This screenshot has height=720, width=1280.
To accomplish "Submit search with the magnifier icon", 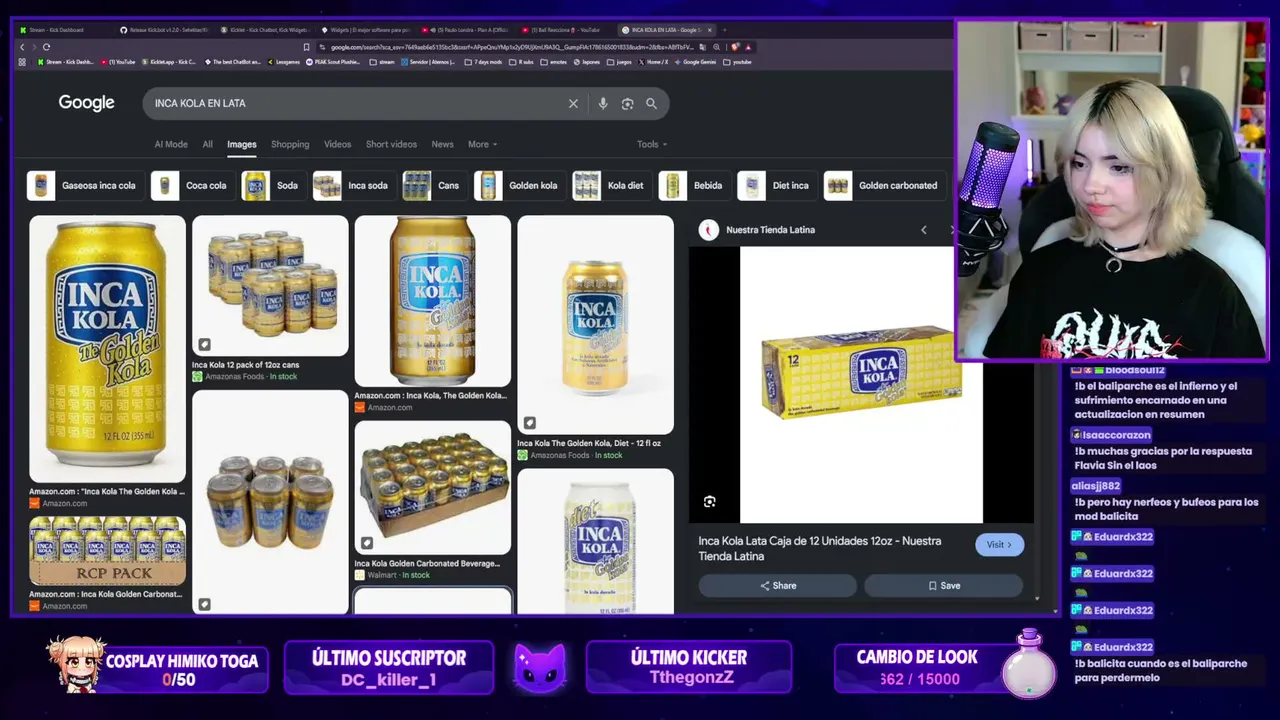I will click(x=651, y=103).
